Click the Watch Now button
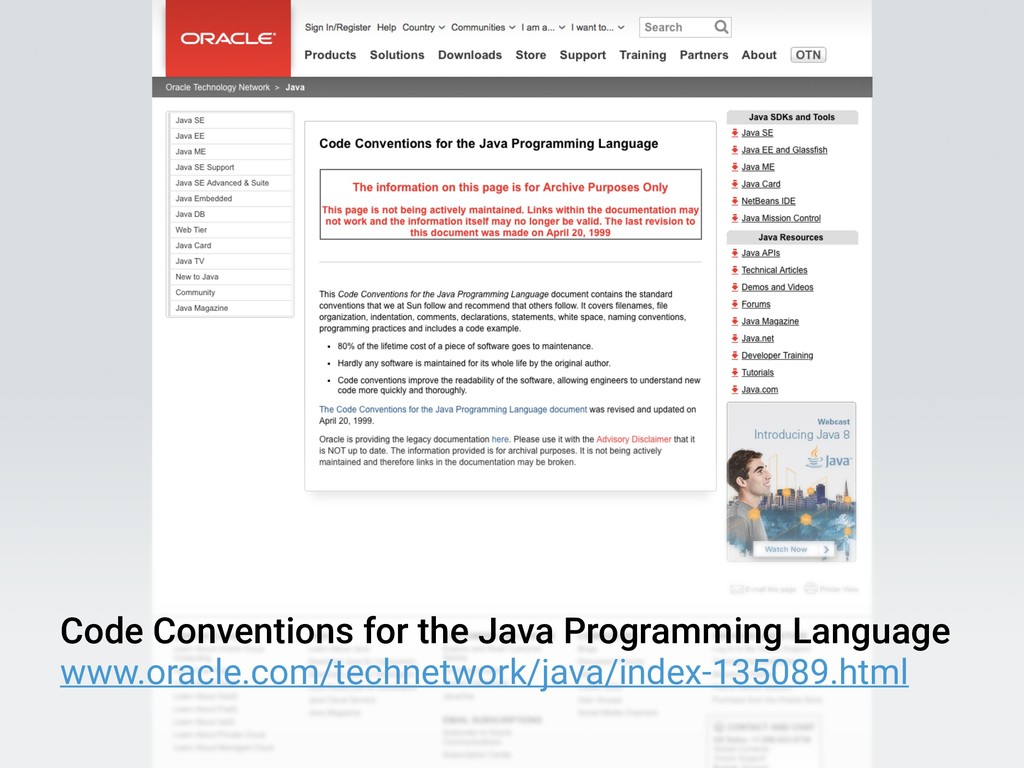Viewport: 1024px width, 768px height. tap(793, 549)
